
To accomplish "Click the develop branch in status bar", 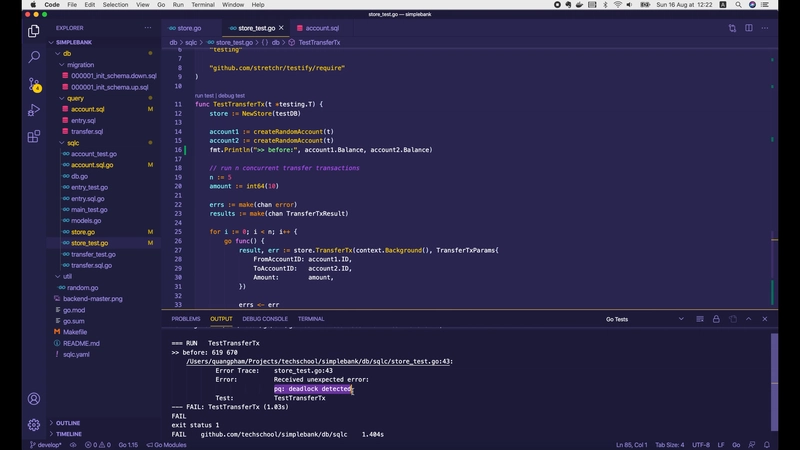I will point(45,444).
